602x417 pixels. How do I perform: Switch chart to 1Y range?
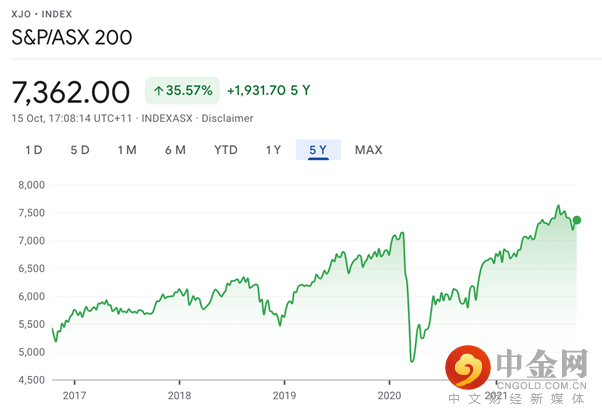tap(273, 150)
